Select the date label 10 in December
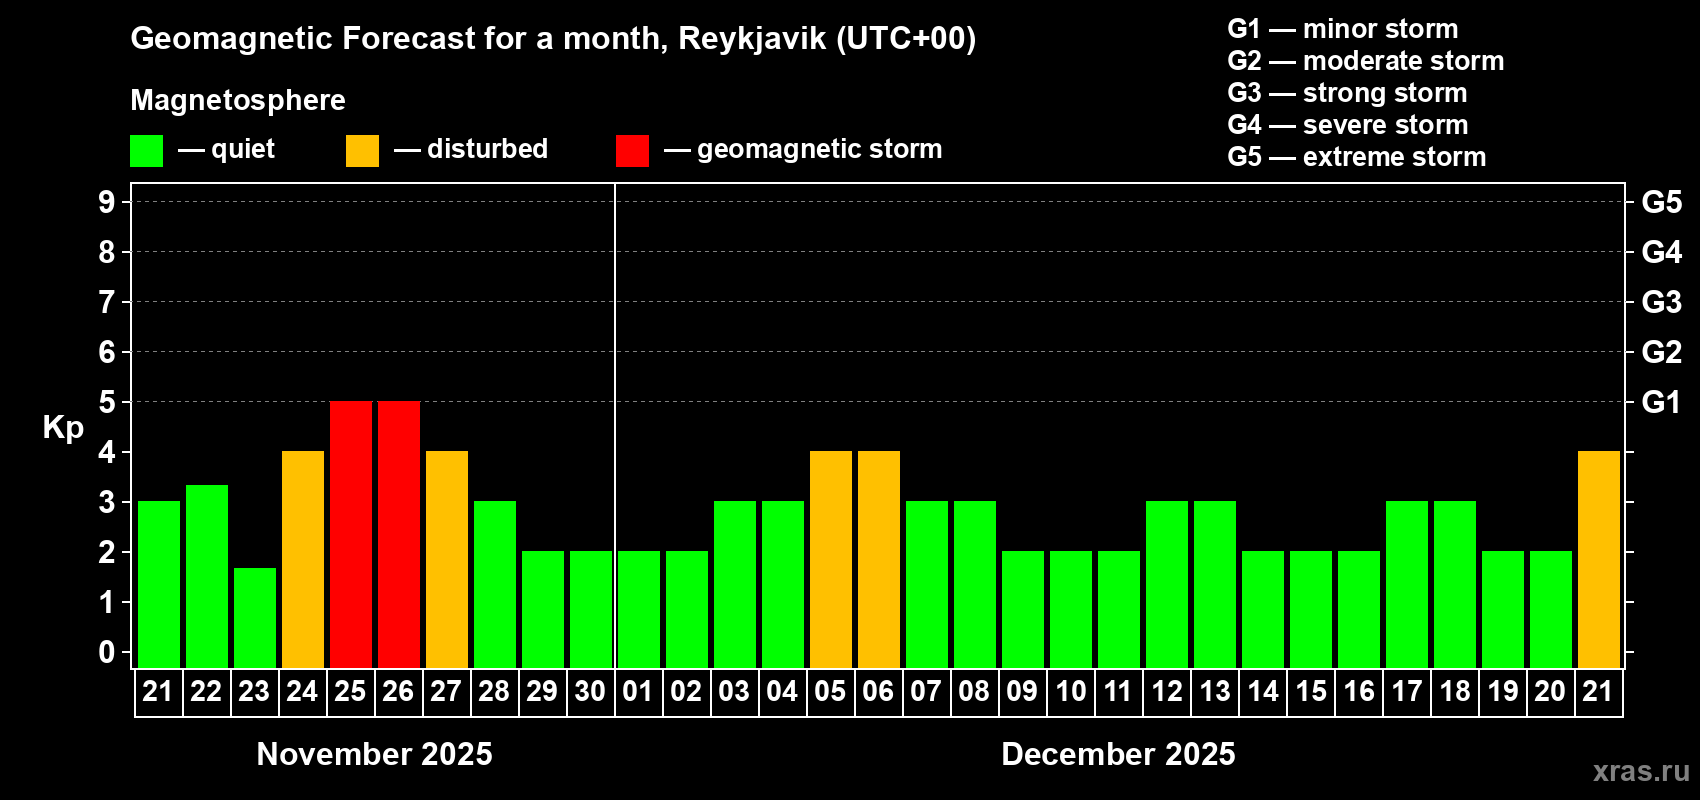1700x800 pixels. (x=1070, y=692)
